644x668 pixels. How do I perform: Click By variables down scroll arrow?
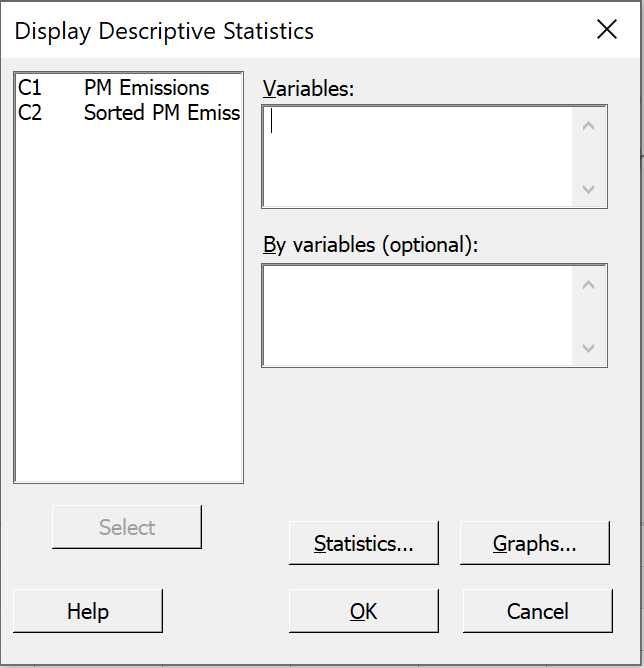pos(588,348)
